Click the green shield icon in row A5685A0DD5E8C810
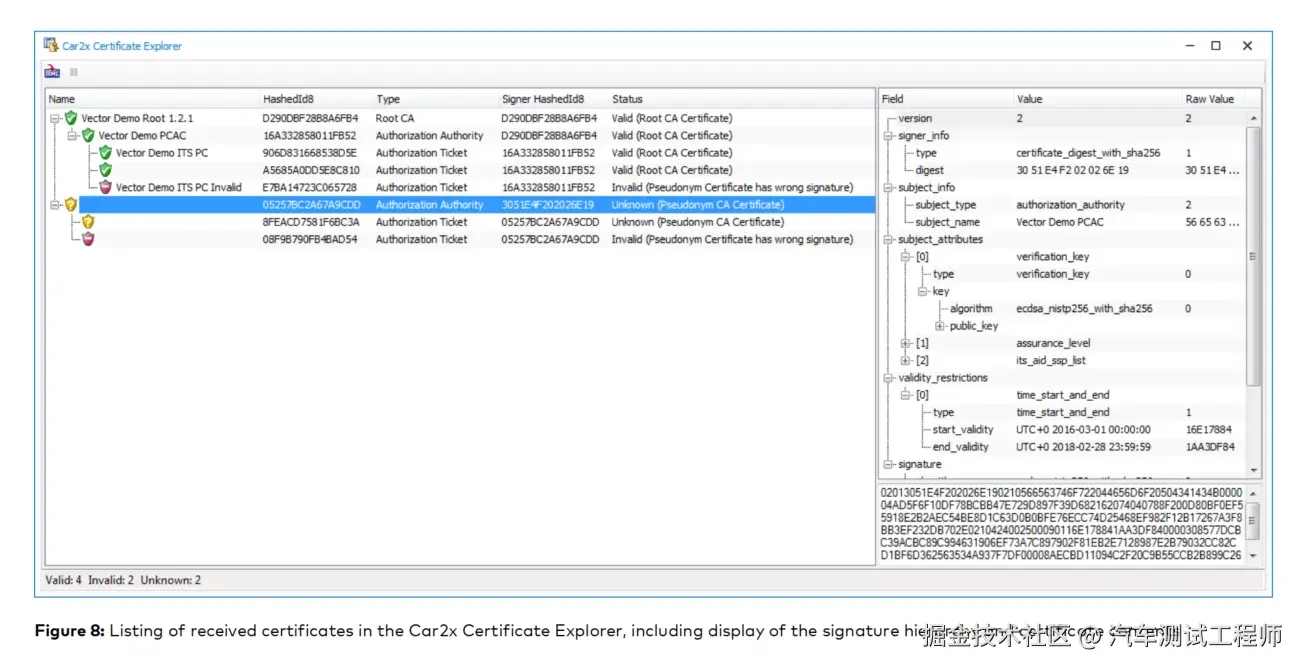The height and width of the screenshot is (669, 1302). [105, 170]
